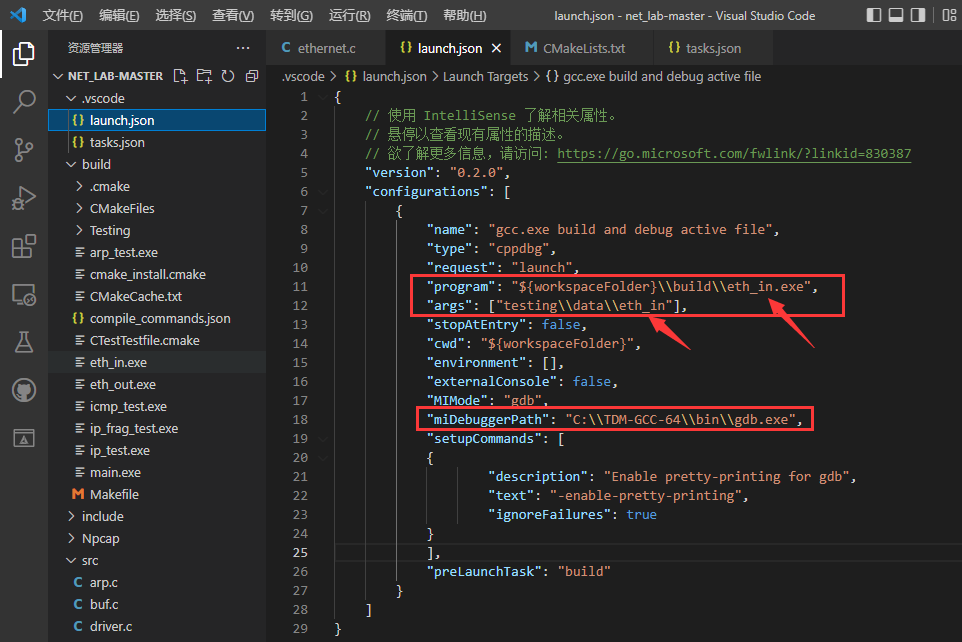Open Run and Debug view
This screenshot has width=962, height=642.
pos(23,198)
